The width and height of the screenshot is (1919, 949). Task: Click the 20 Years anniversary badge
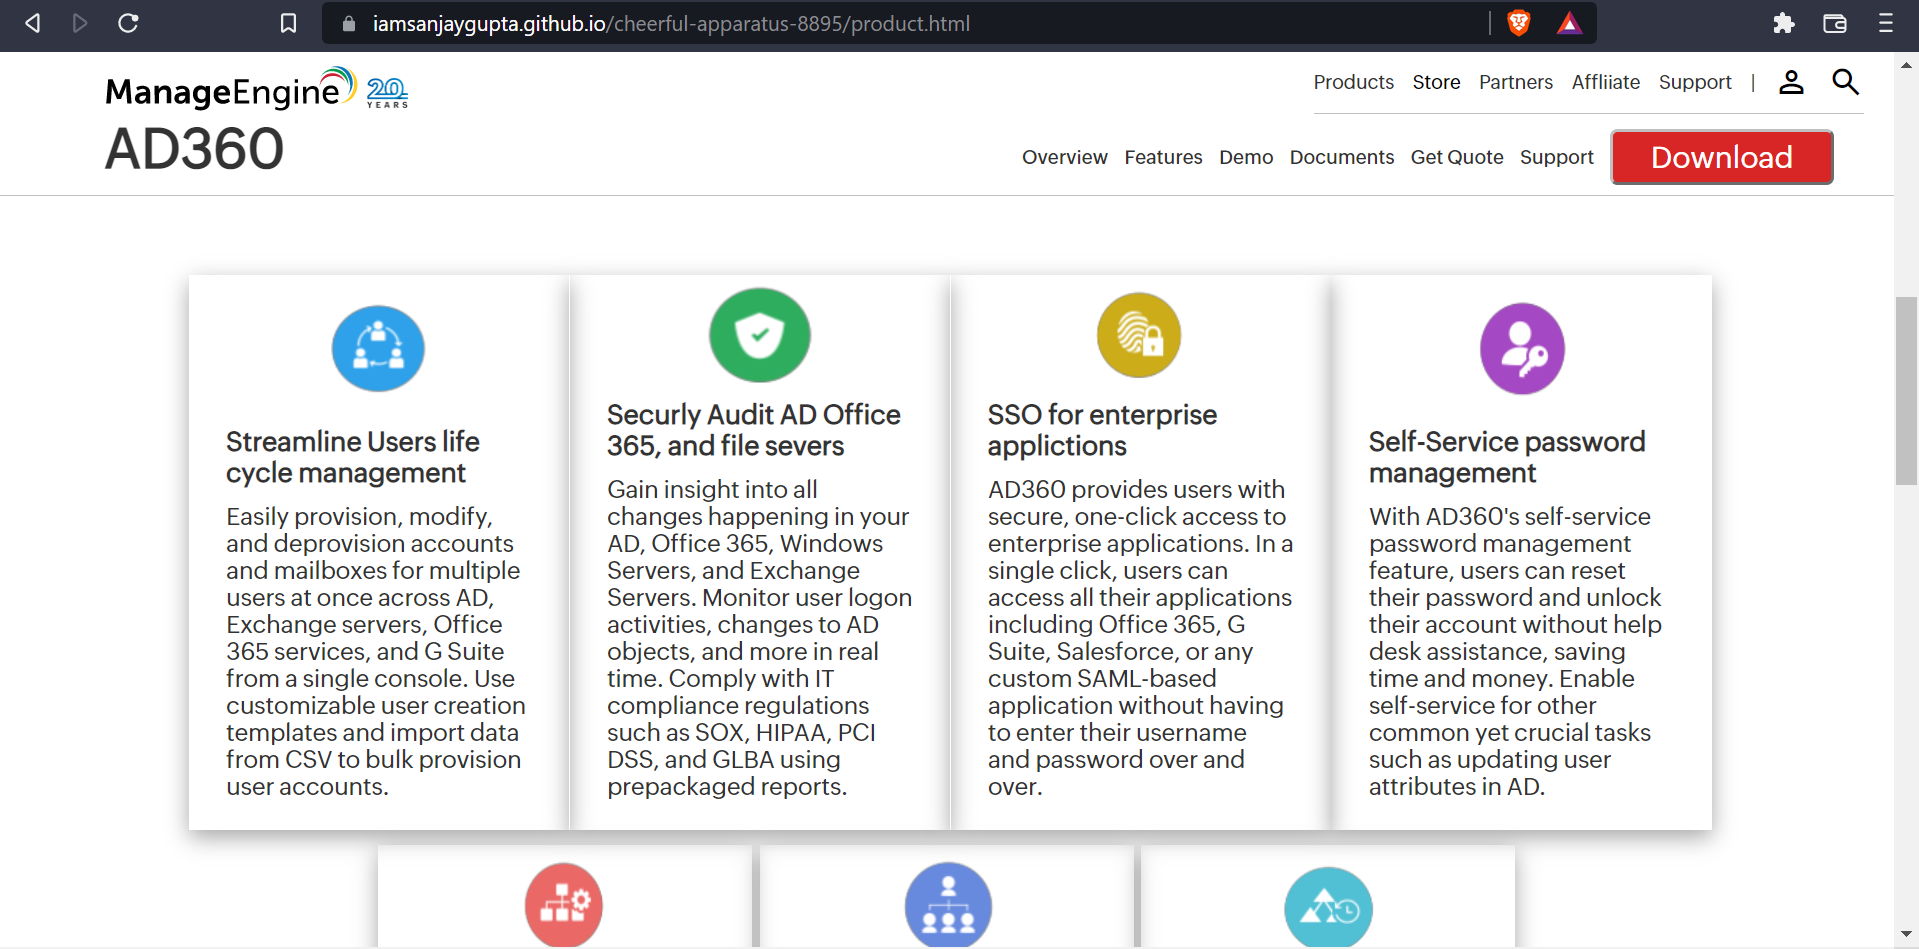click(387, 93)
